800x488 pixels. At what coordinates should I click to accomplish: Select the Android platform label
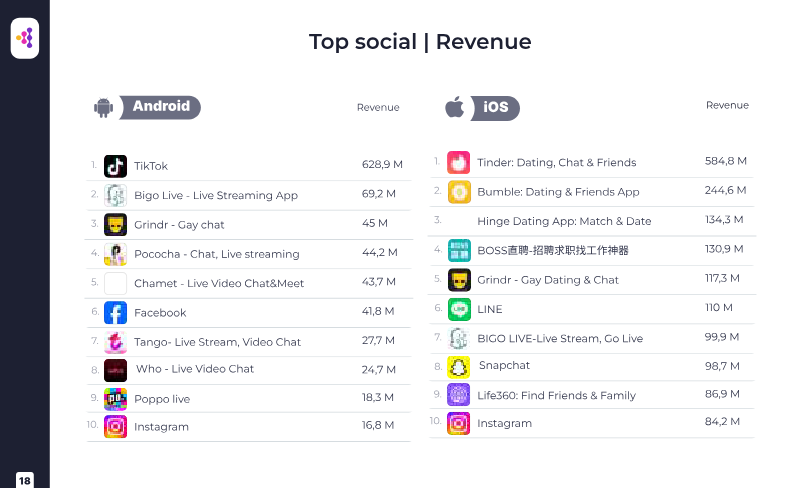(x=162, y=107)
